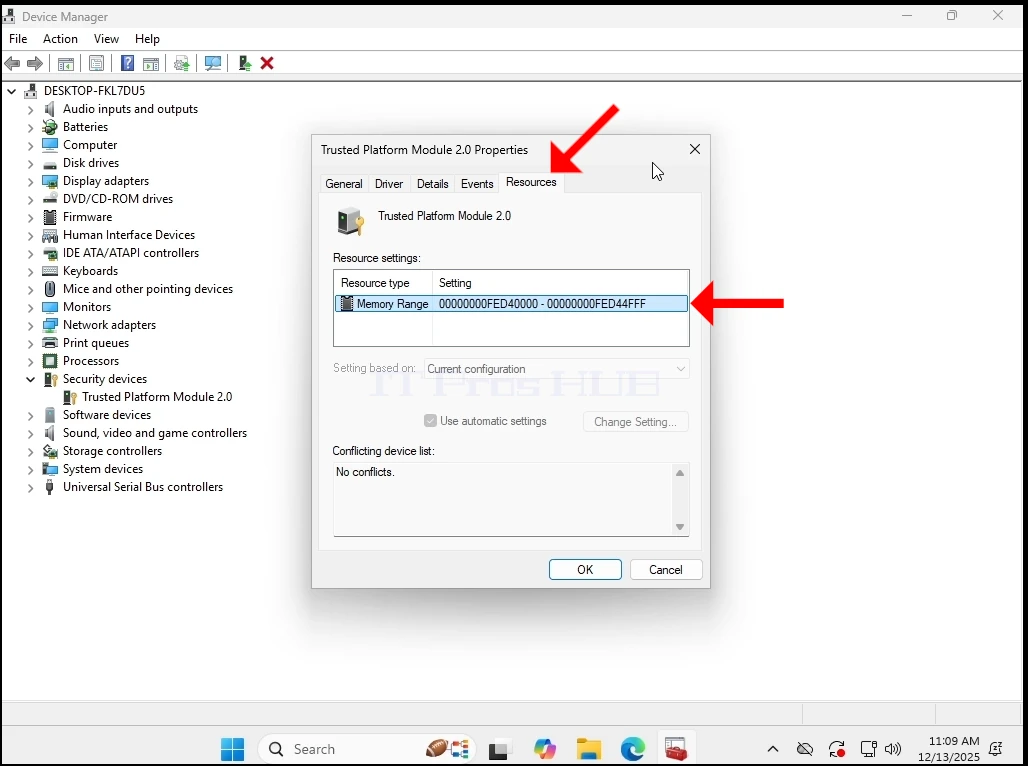
Task: Expand the Monitors node
Action: click(30, 308)
